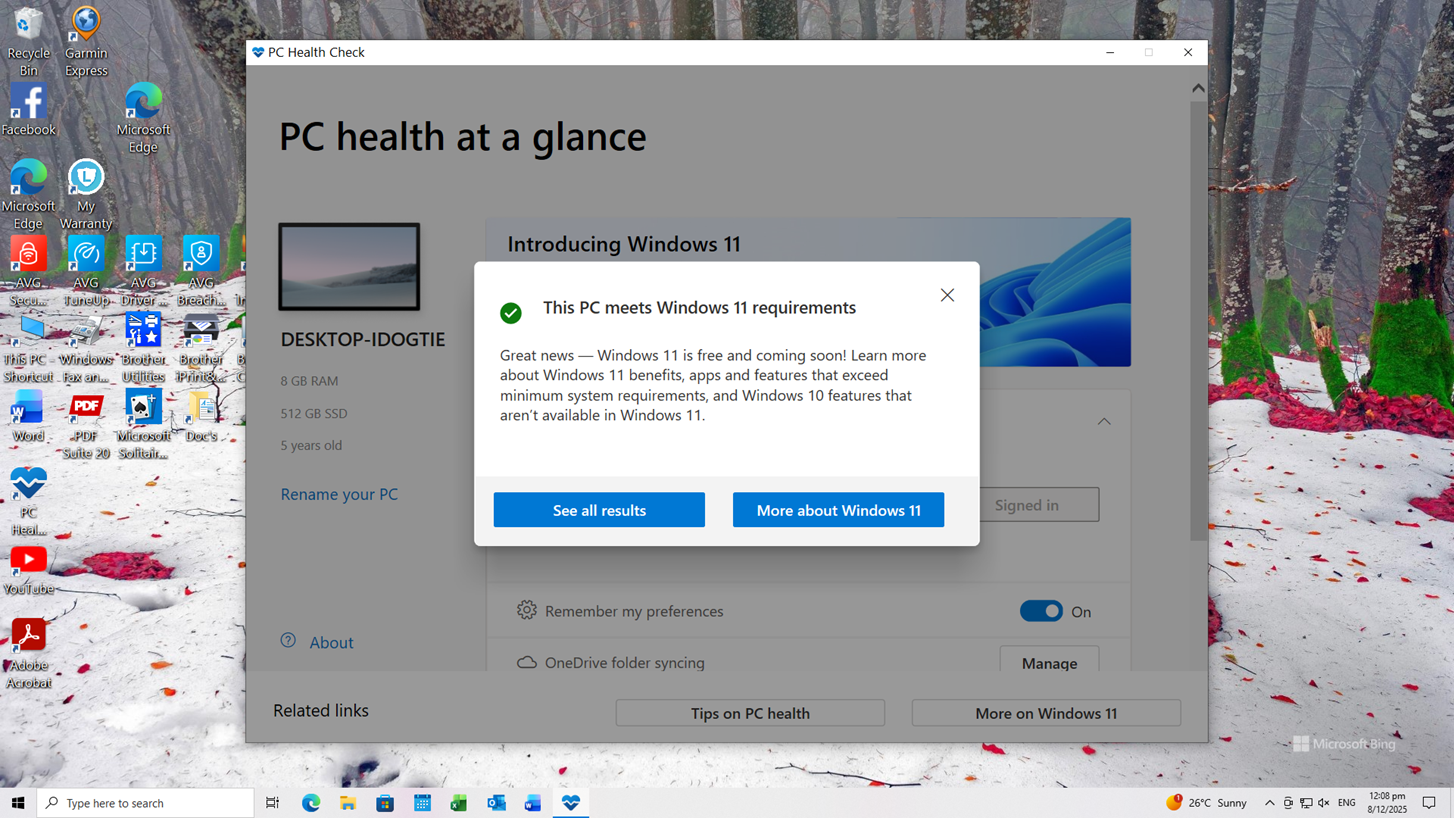Open This PC shortcut on desktop
1454x818 pixels.
point(28,349)
